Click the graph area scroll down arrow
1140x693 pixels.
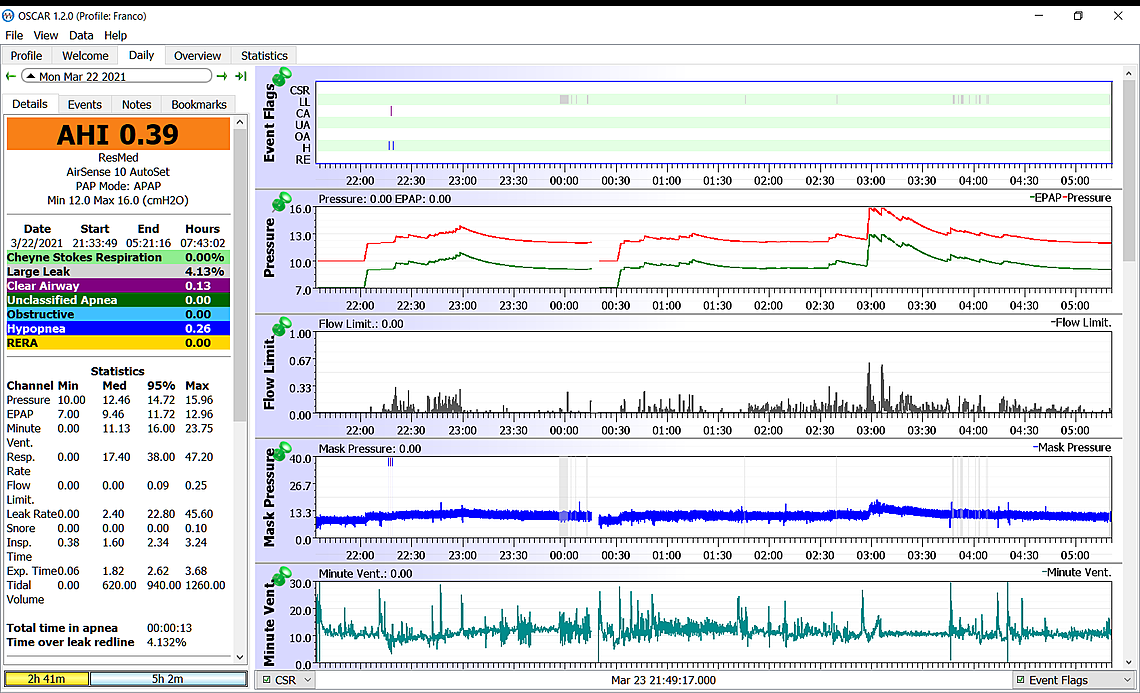point(1128,662)
